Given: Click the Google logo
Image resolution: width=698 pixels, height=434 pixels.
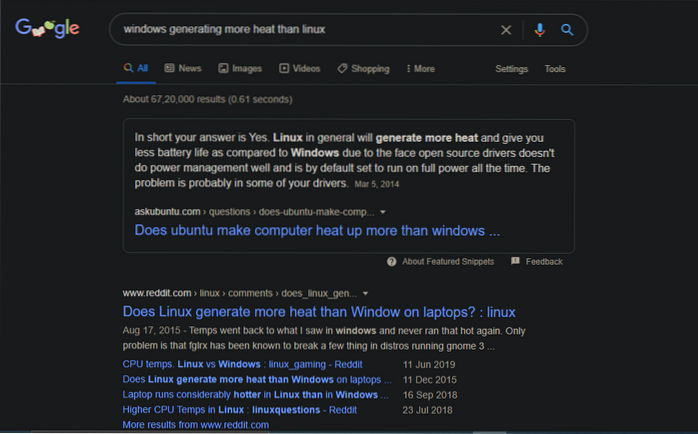Looking at the screenshot, I should [47, 29].
